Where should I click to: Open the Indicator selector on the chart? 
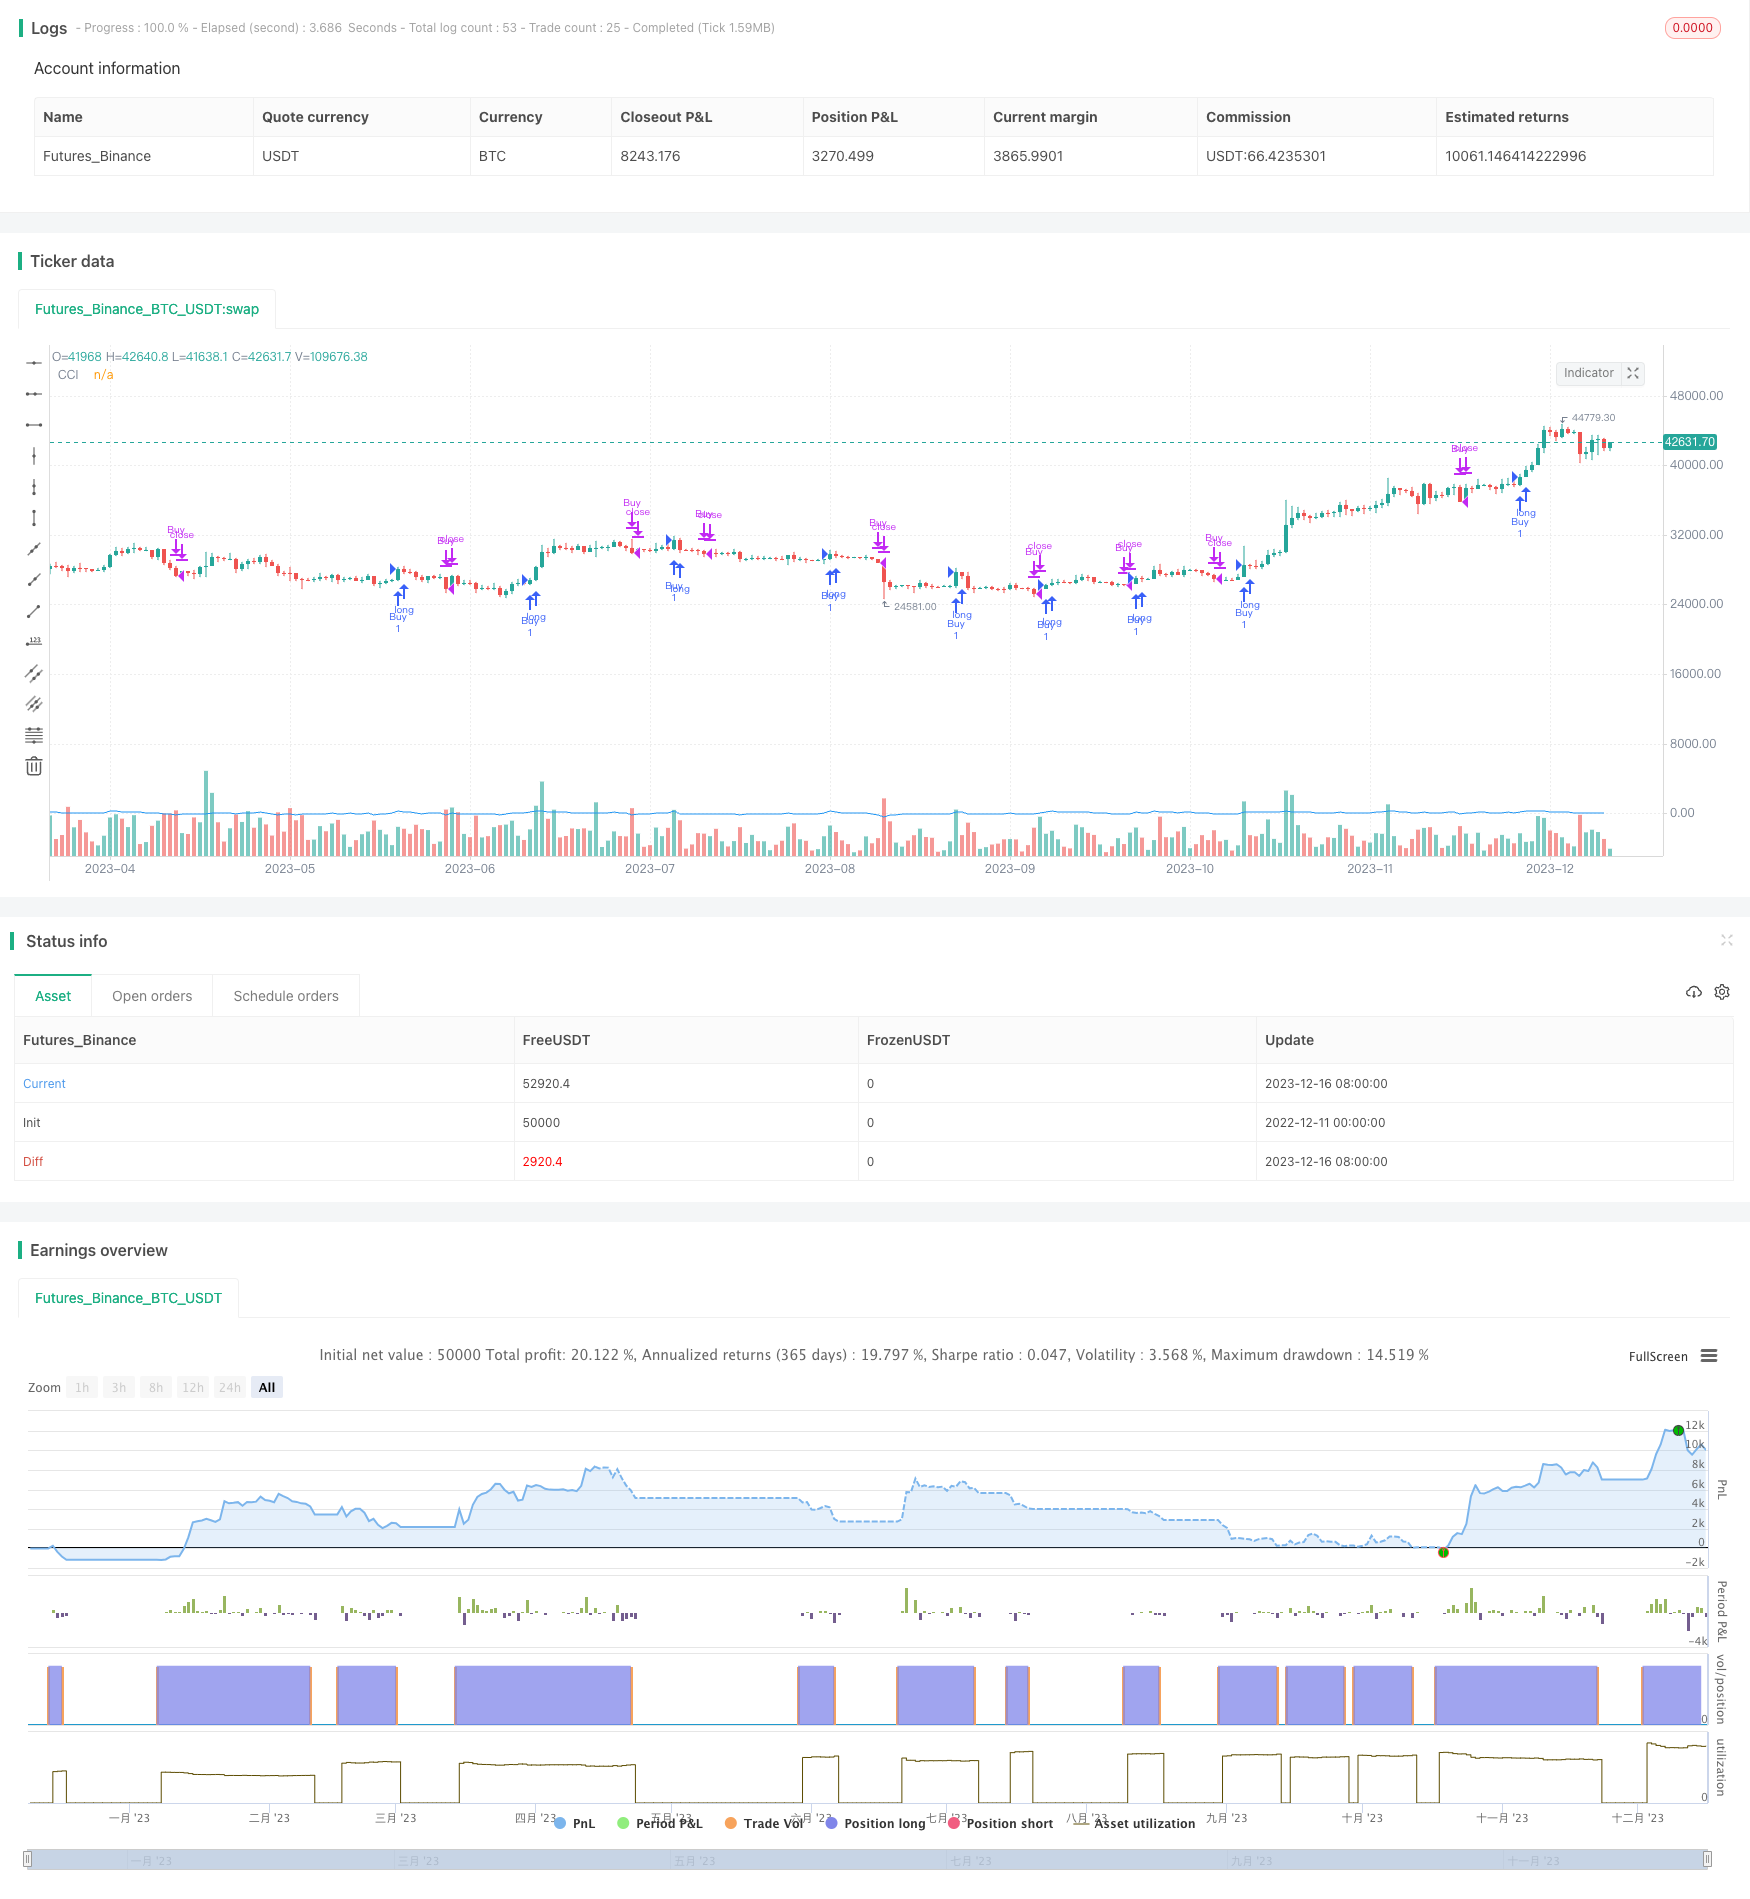click(x=1588, y=373)
